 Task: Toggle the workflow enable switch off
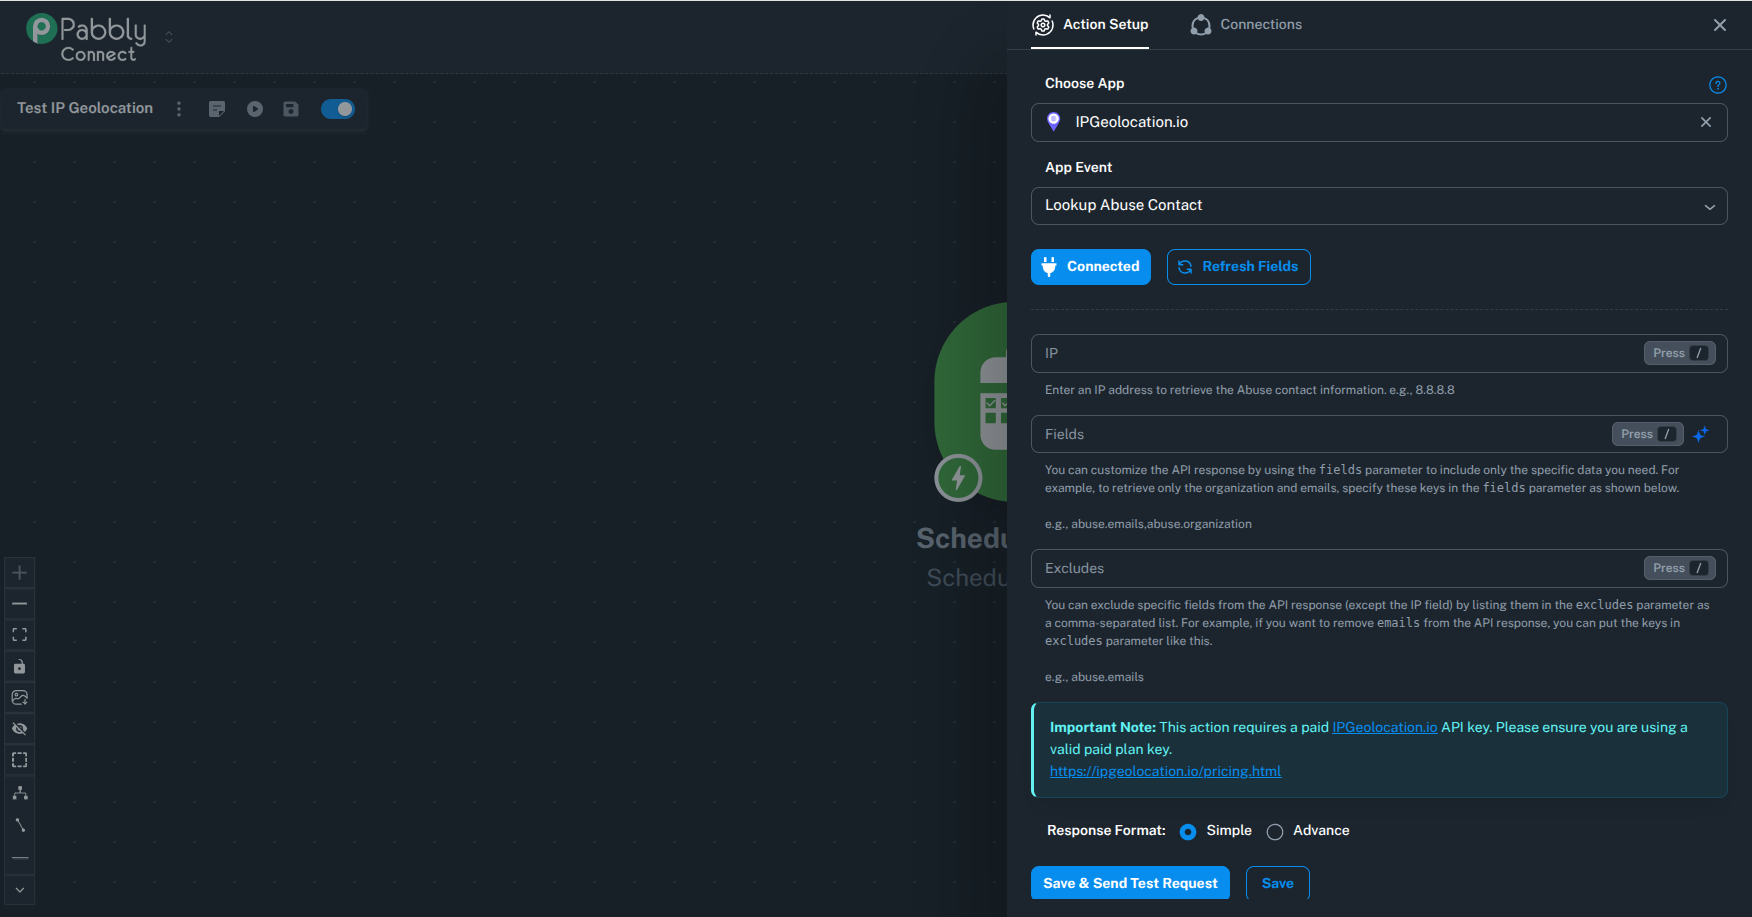338,109
